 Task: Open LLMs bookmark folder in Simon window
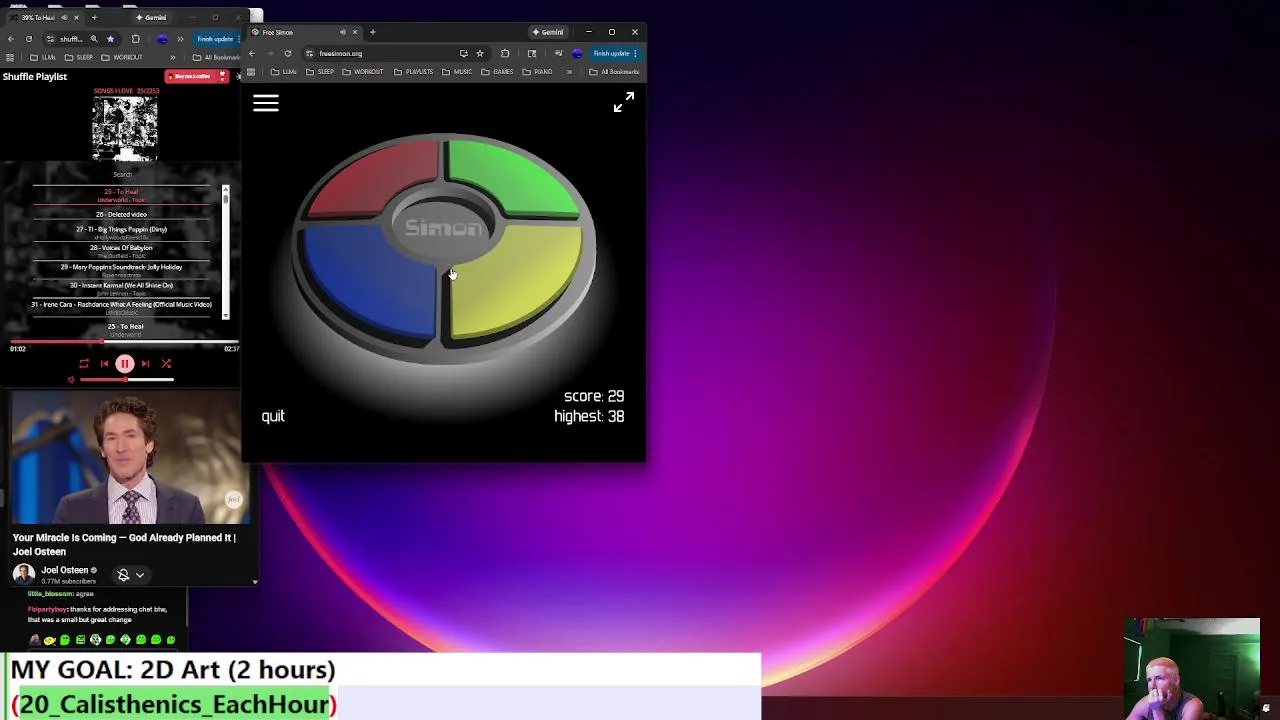click(283, 72)
